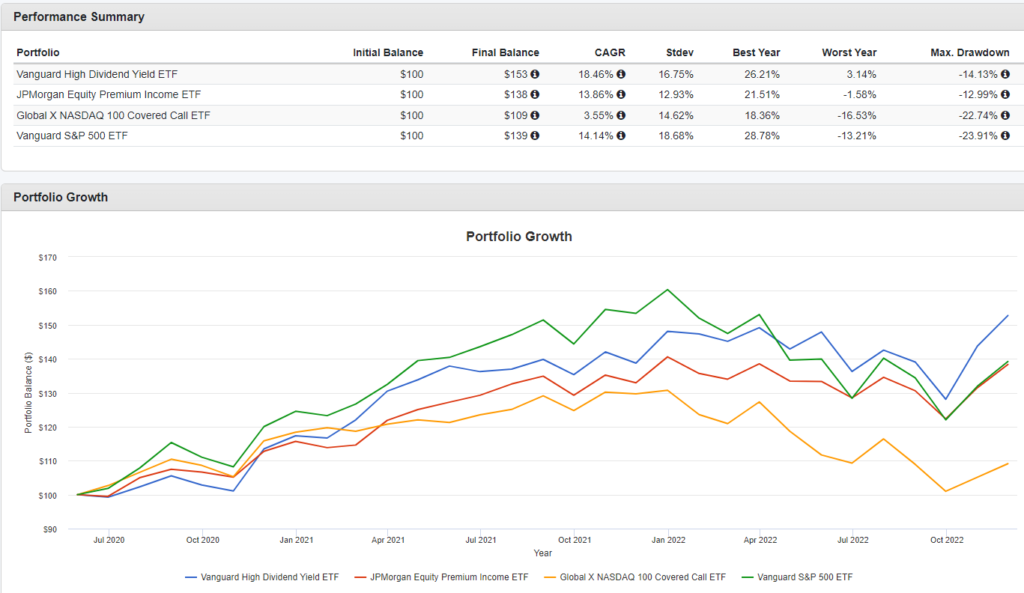Viewport: 1024px width, 593px height.
Task: Click the 21.51% best year value
Action: [x=762, y=95]
